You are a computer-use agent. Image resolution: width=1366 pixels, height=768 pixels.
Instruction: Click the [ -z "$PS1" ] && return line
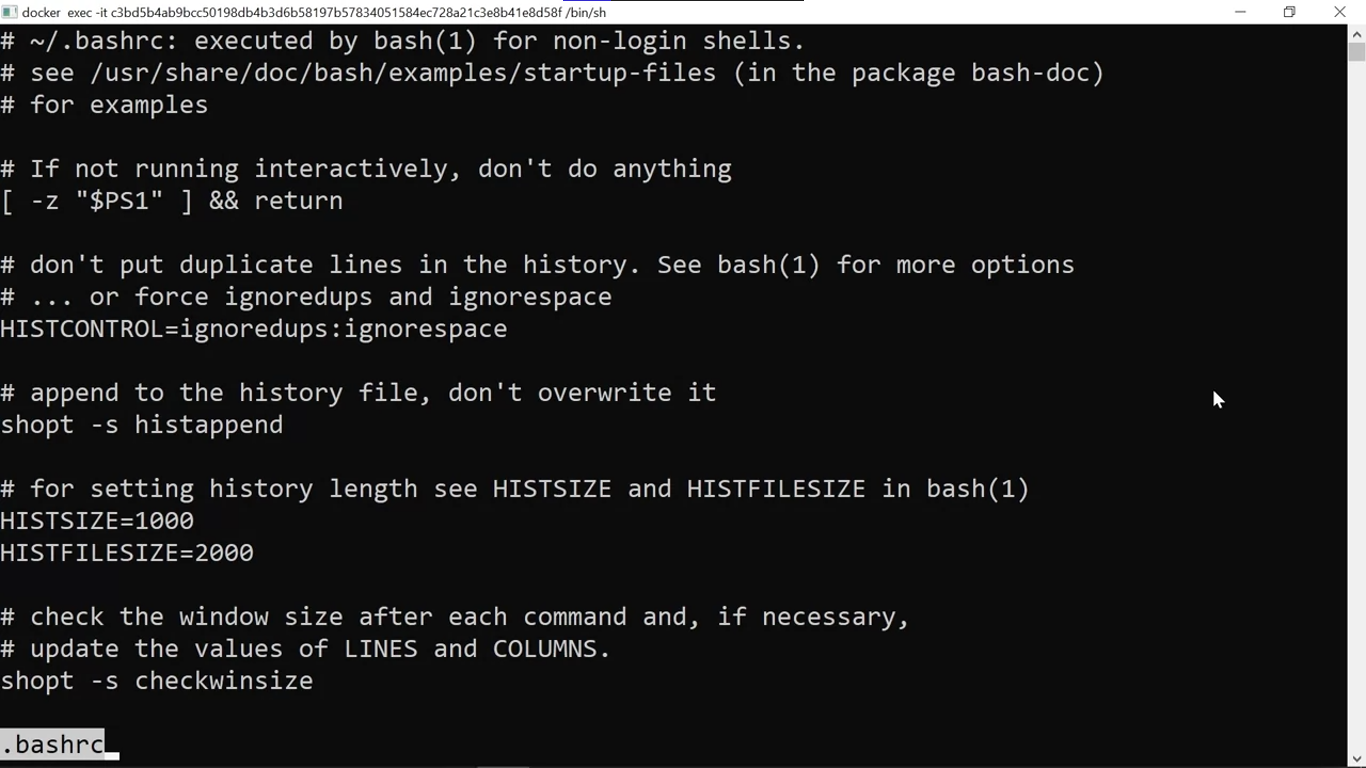(x=172, y=201)
